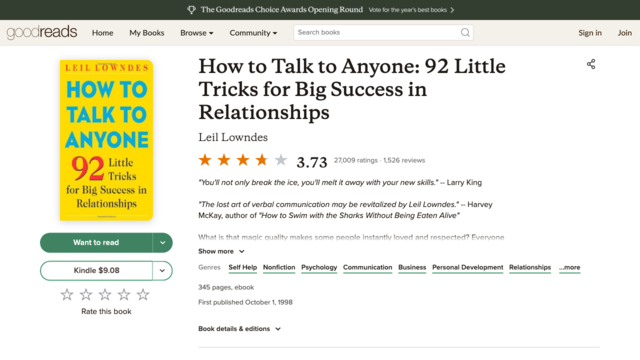Click '345 pages, ebook' text
This screenshot has height=360, width=640.
(226, 287)
